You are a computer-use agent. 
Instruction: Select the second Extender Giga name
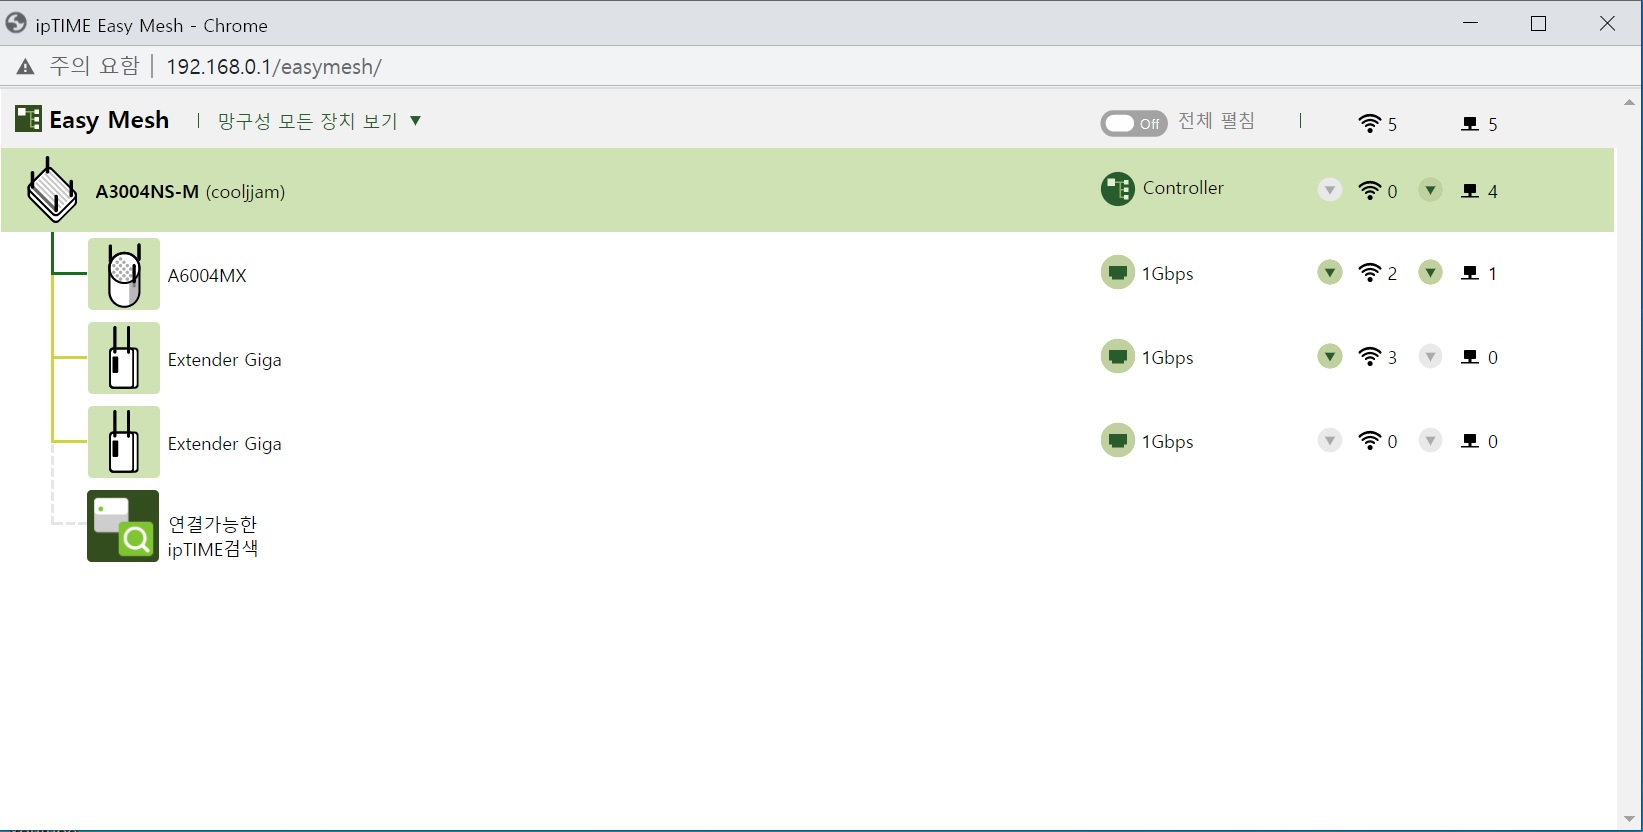point(224,444)
